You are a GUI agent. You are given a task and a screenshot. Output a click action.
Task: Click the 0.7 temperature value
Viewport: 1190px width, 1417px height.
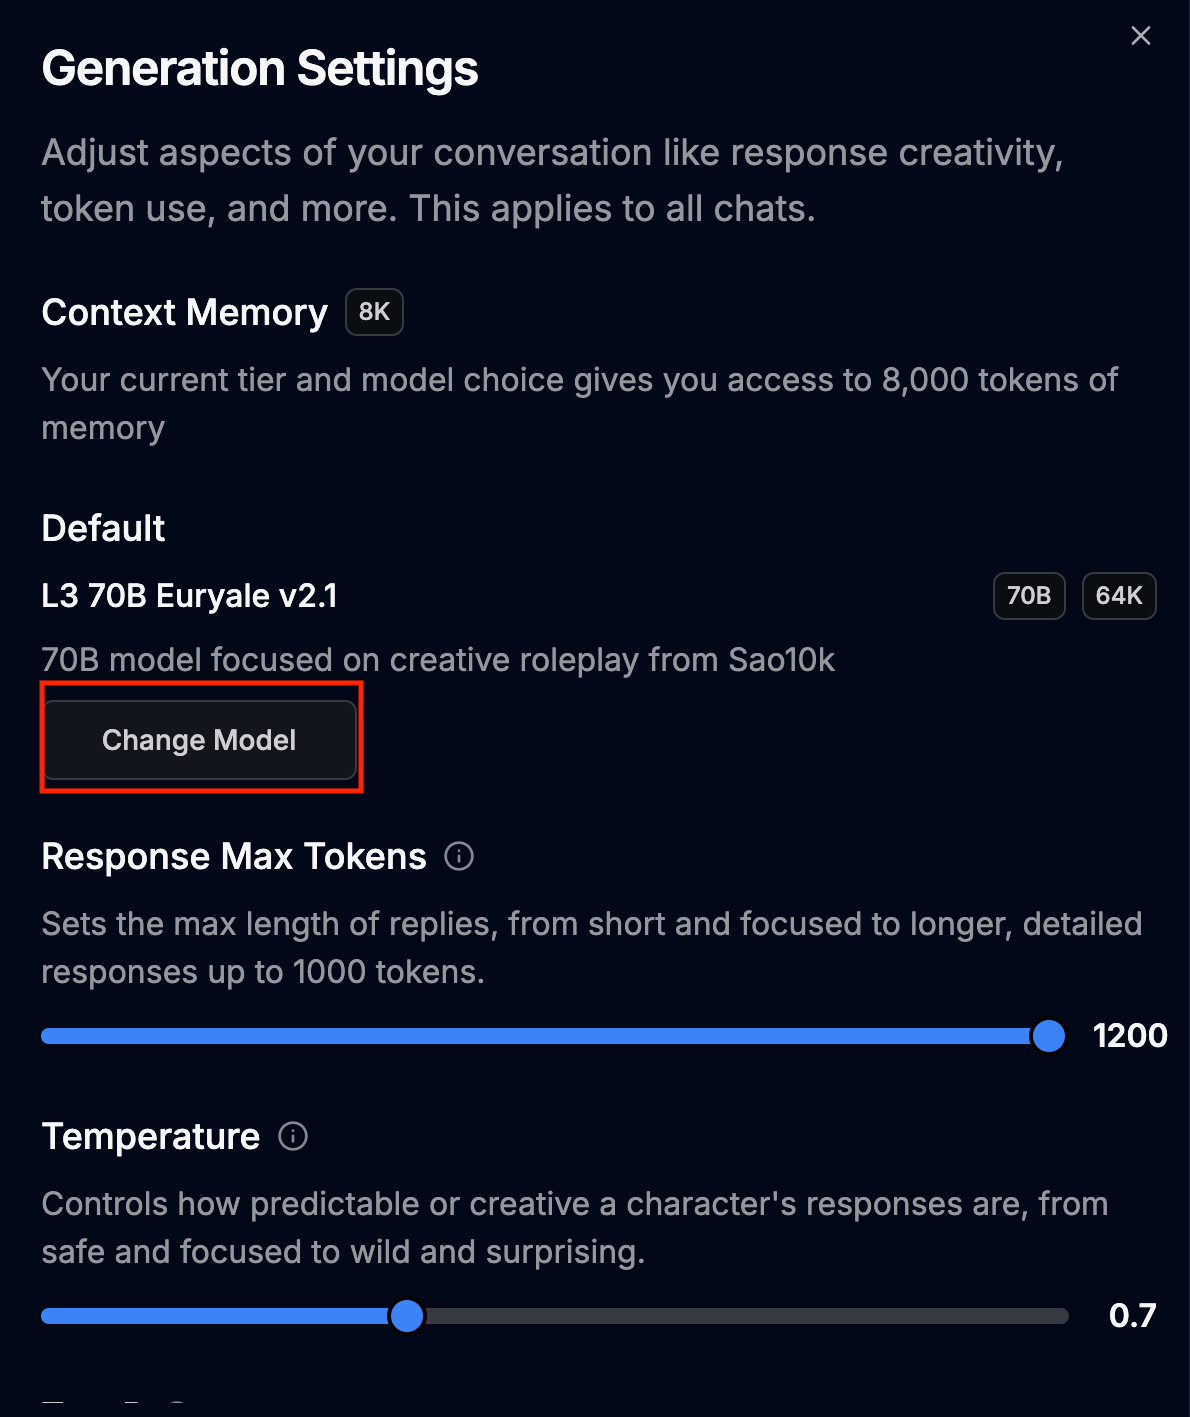pos(1132,1316)
